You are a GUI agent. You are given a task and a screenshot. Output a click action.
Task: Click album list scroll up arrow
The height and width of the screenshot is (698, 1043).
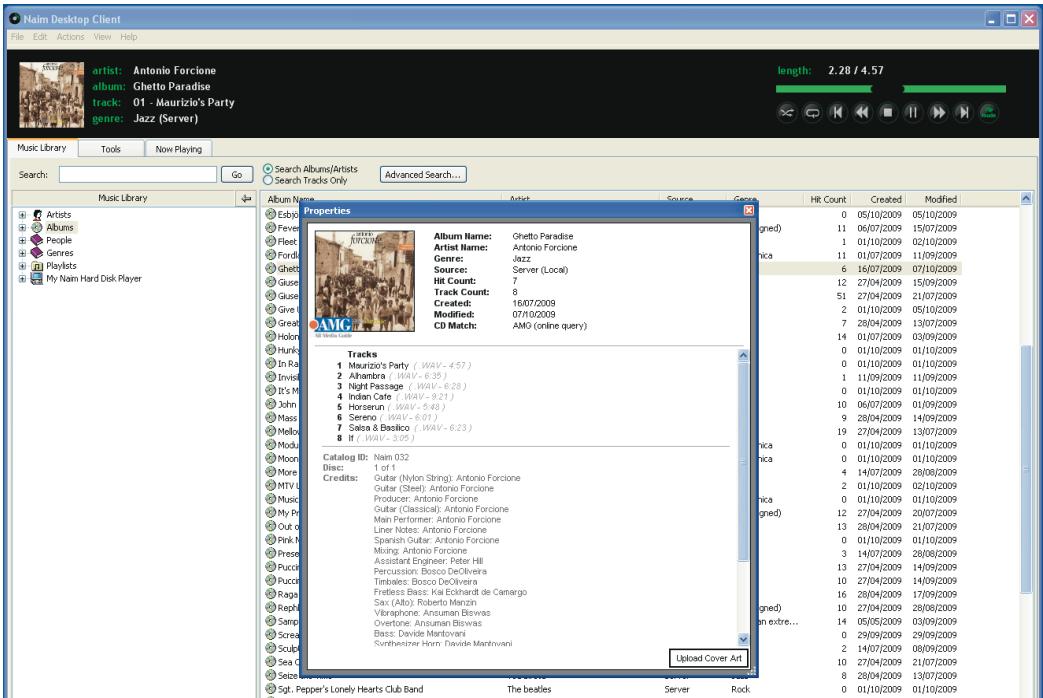tap(1026, 198)
